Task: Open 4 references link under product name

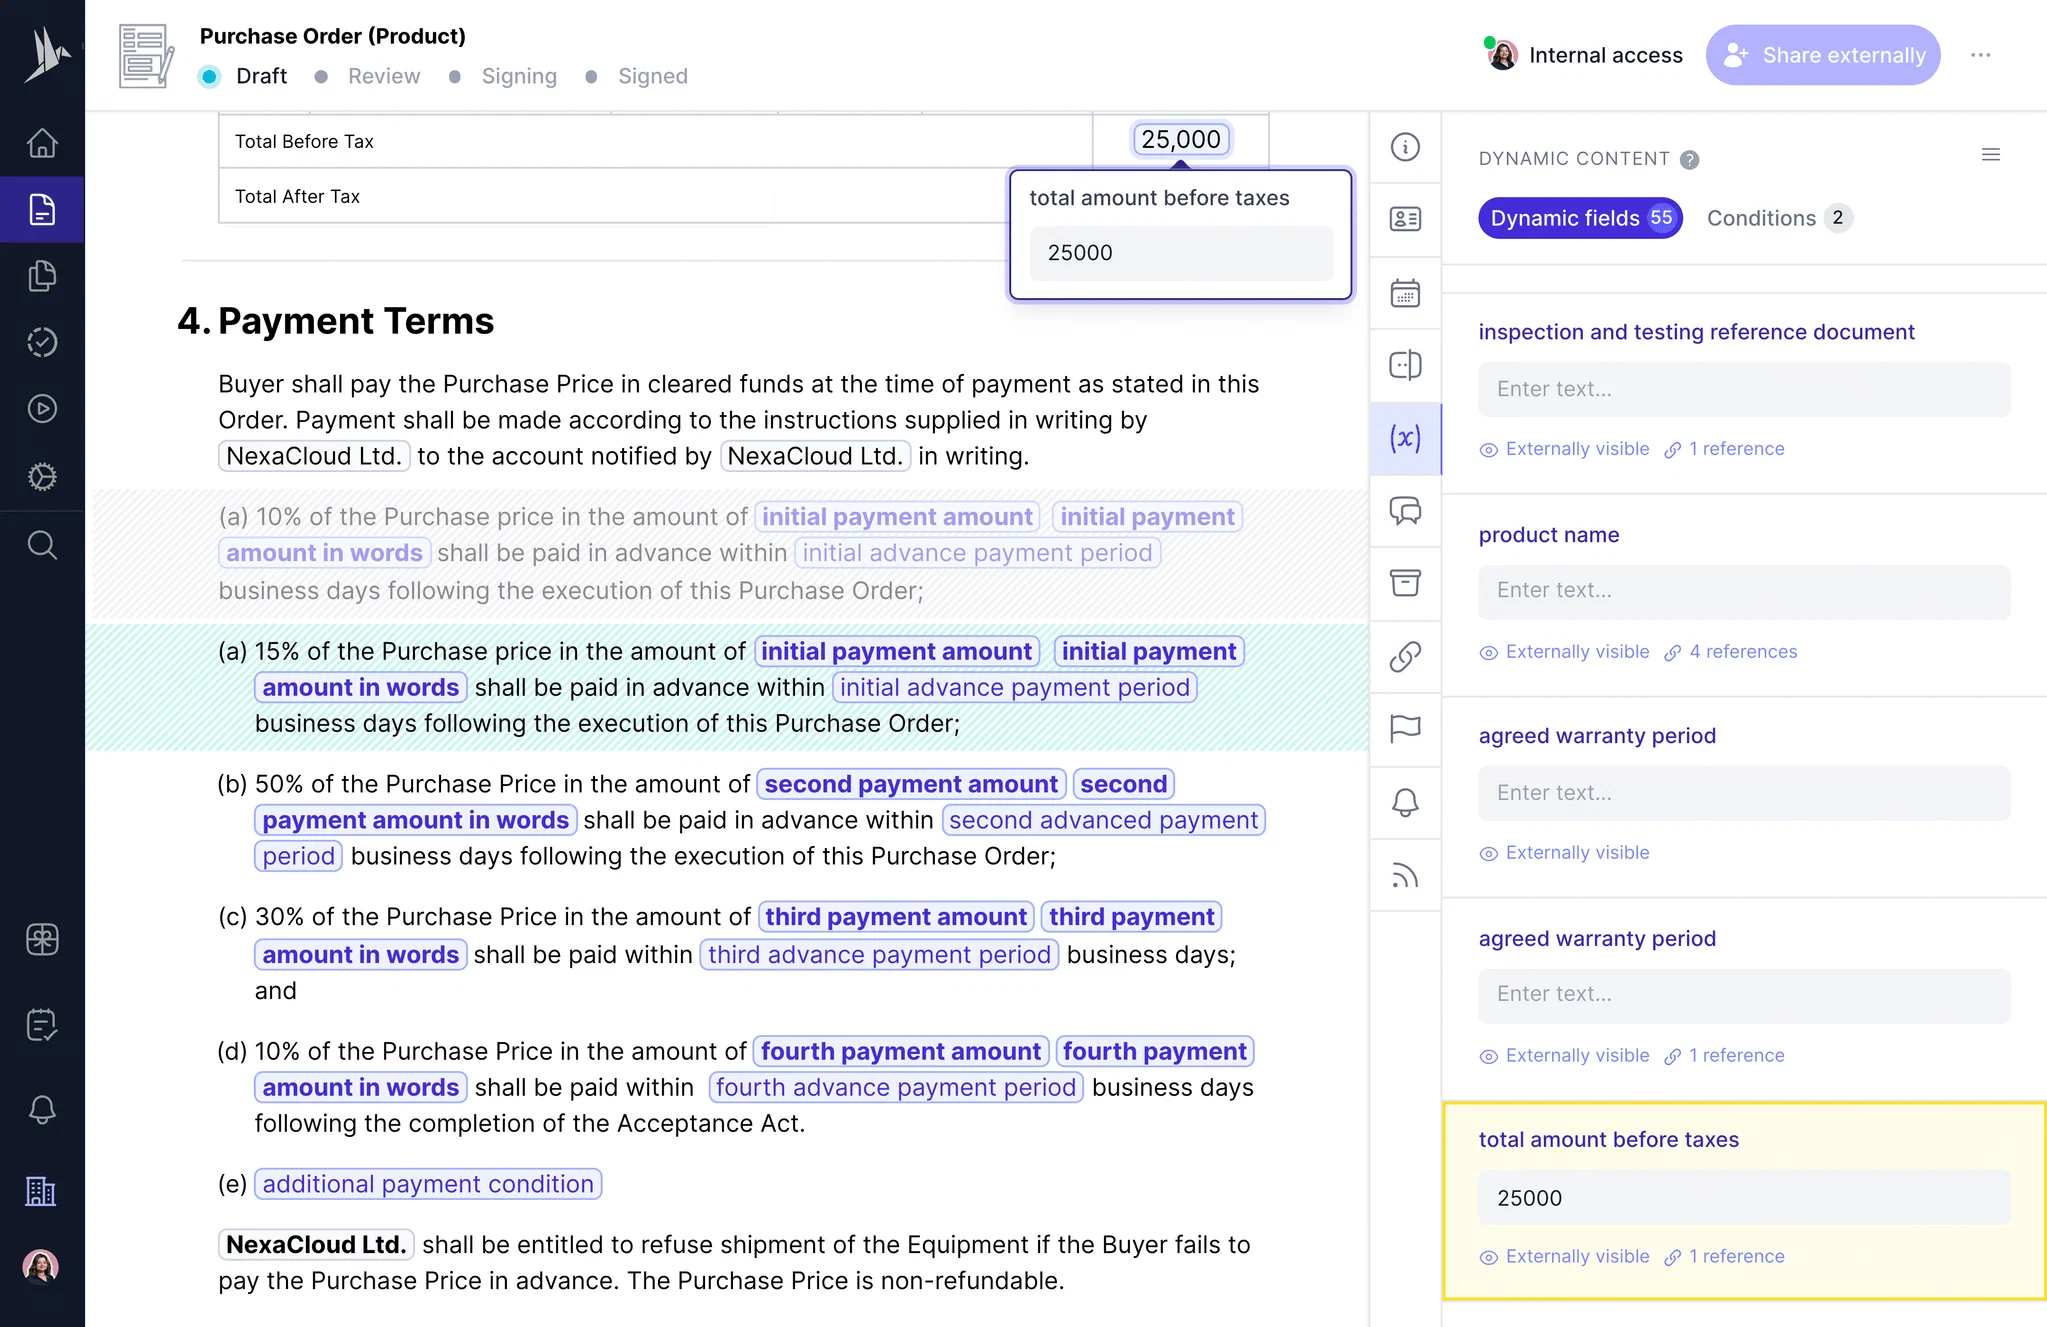Action: click(1731, 652)
